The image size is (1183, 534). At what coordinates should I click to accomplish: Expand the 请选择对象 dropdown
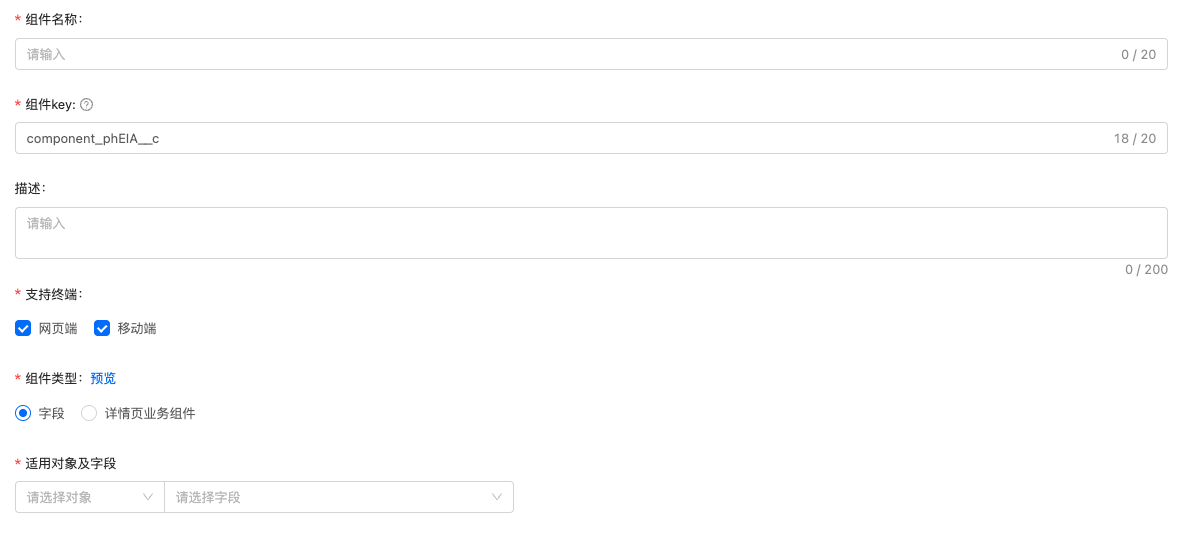(x=90, y=497)
